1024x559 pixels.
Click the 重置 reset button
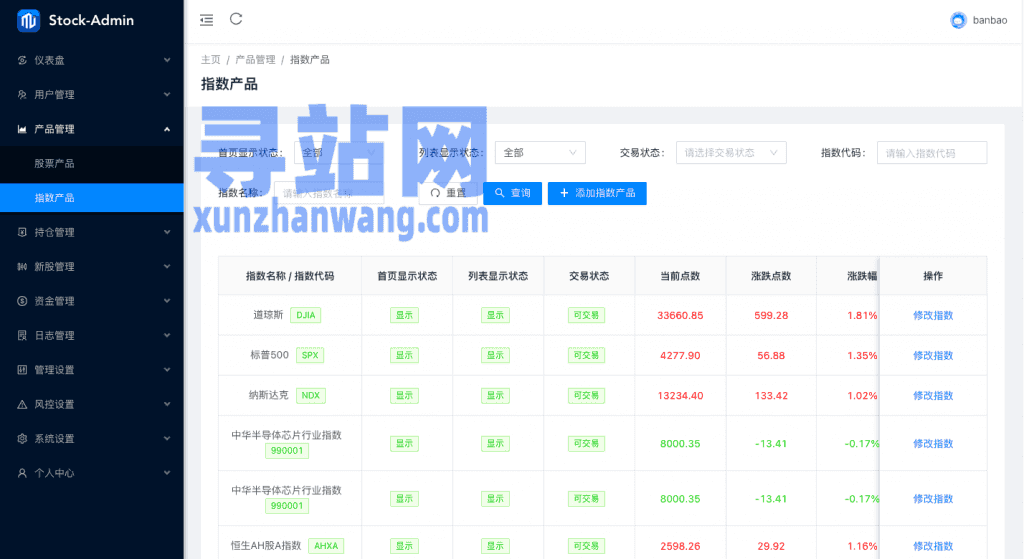[x=448, y=193]
